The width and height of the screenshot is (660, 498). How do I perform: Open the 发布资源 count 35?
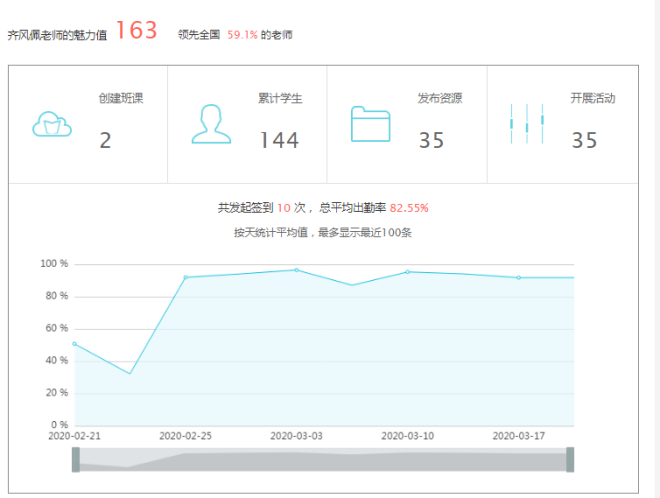(431, 141)
